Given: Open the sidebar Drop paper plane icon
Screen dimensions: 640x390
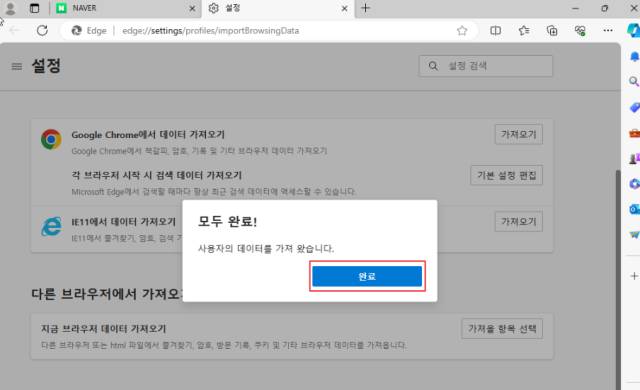Looking at the screenshot, I should point(634,235).
